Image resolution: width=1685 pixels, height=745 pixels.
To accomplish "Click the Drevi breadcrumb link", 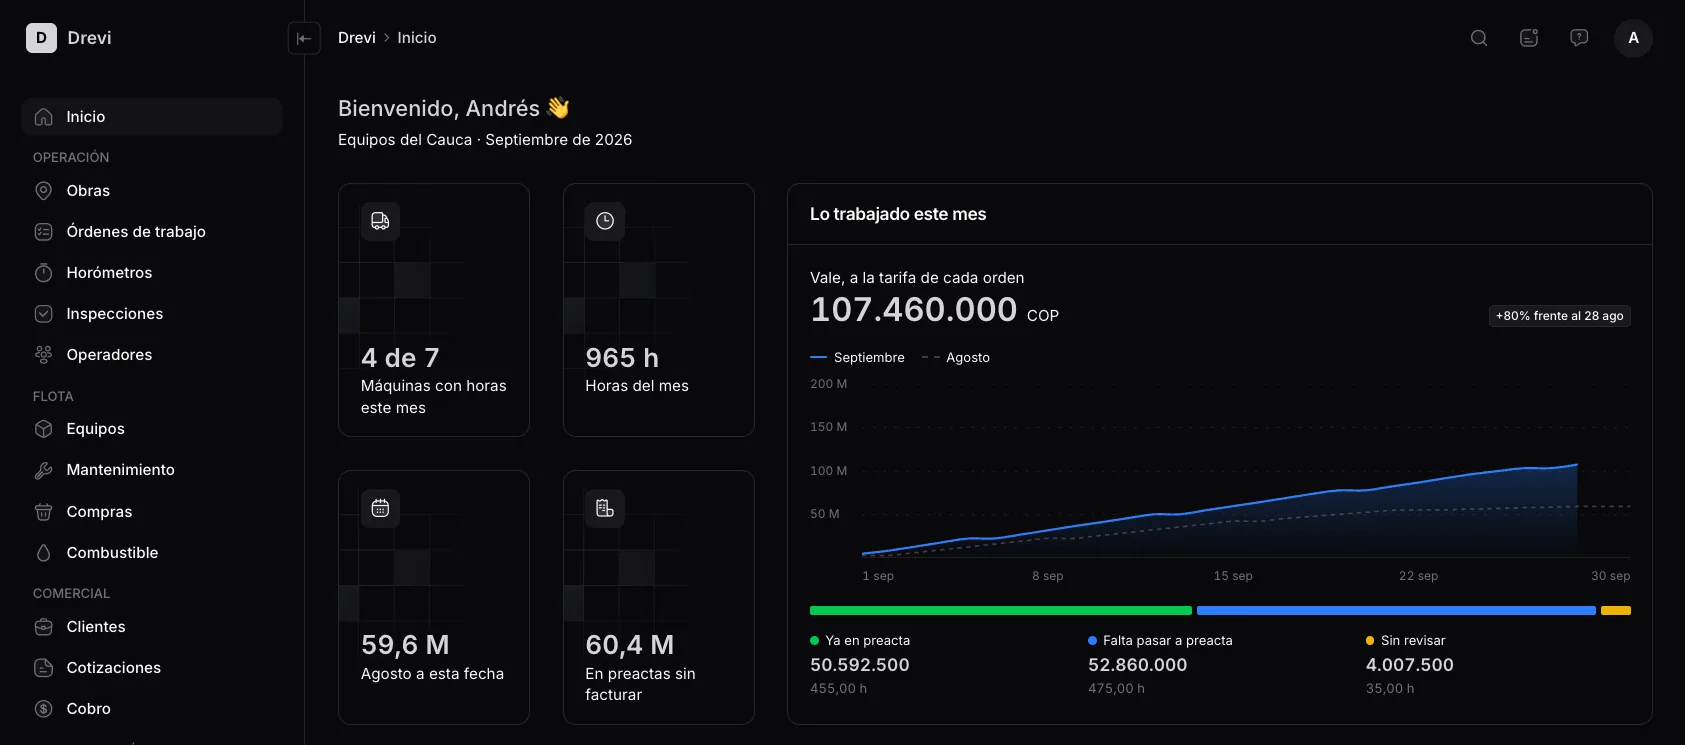I will pyautogui.click(x=357, y=38).
